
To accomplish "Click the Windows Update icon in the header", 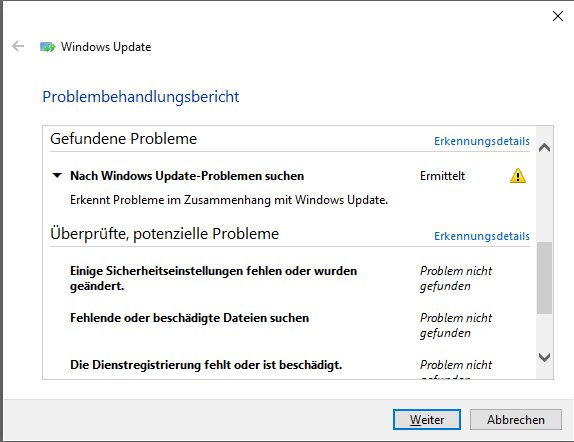I will point(48,47).
